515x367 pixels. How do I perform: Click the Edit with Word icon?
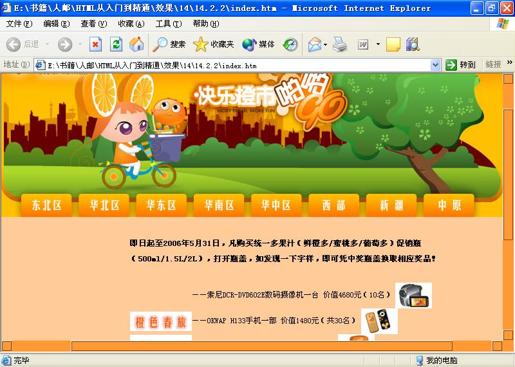pos(363,44)
